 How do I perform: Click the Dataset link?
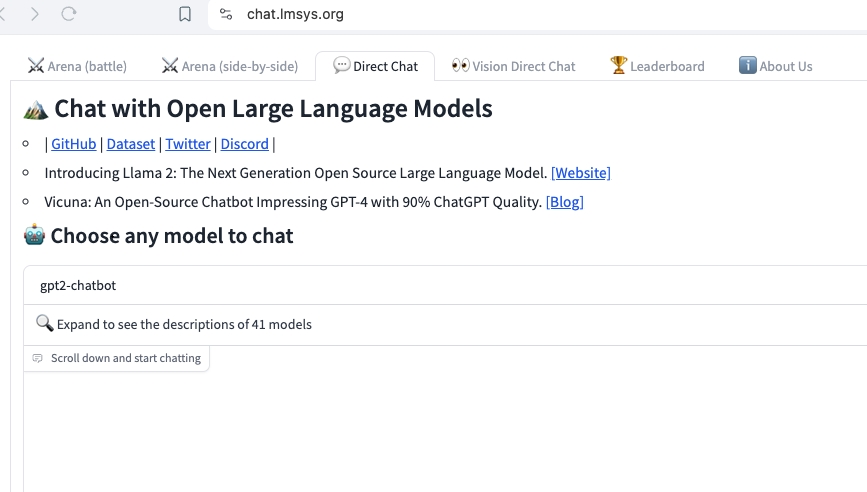131,144
